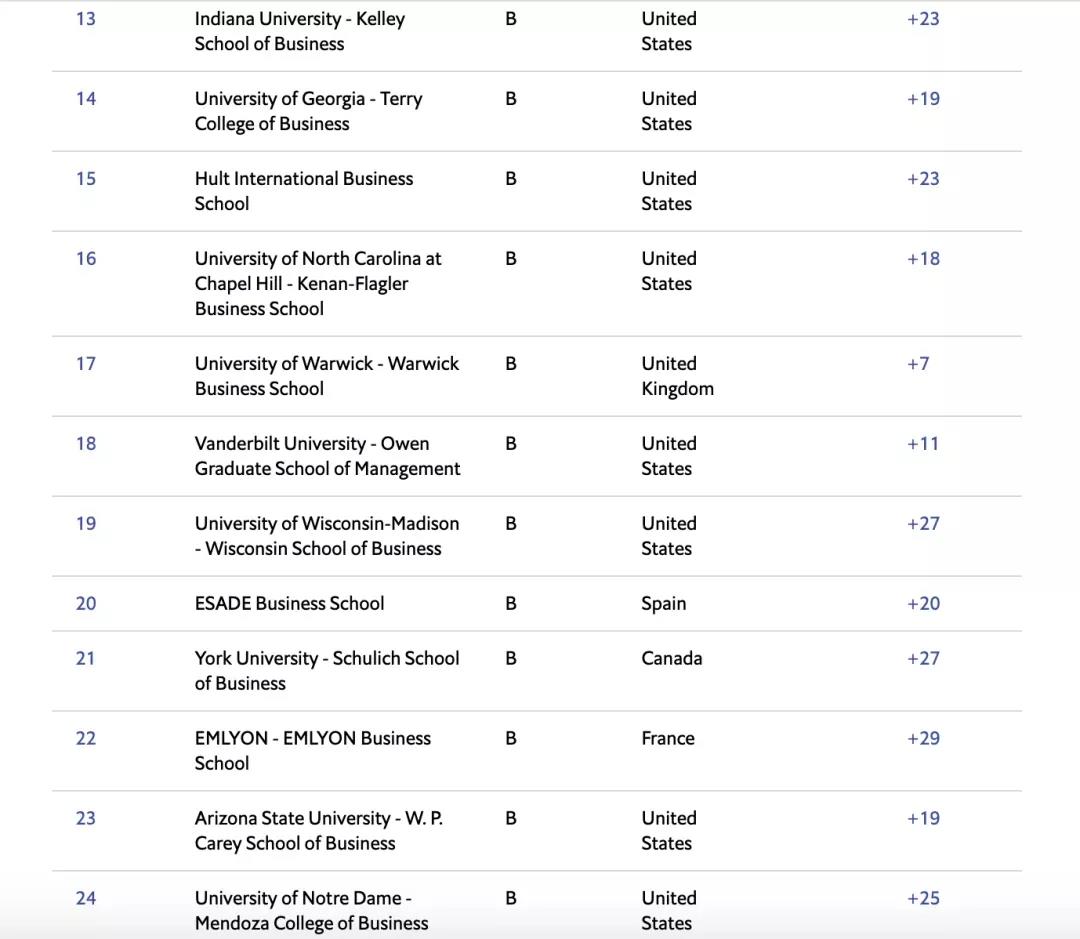Select University of Georgia - Terry College

tap(308, 111)
